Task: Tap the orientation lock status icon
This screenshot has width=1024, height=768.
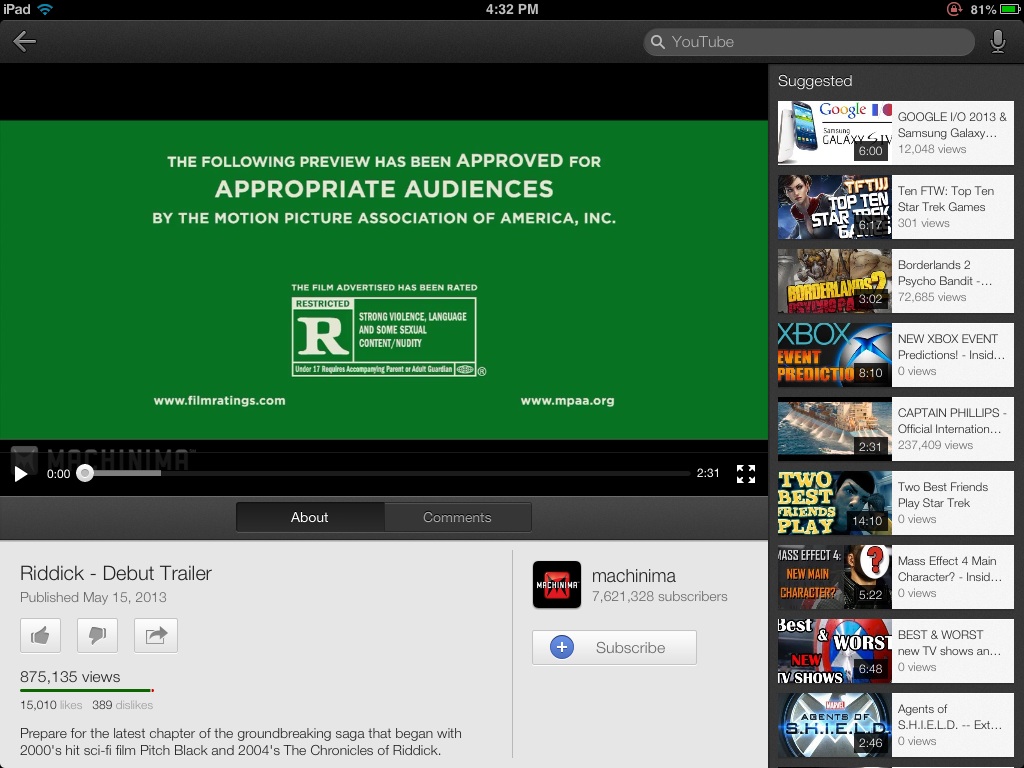Action: [x=954, y=9]
